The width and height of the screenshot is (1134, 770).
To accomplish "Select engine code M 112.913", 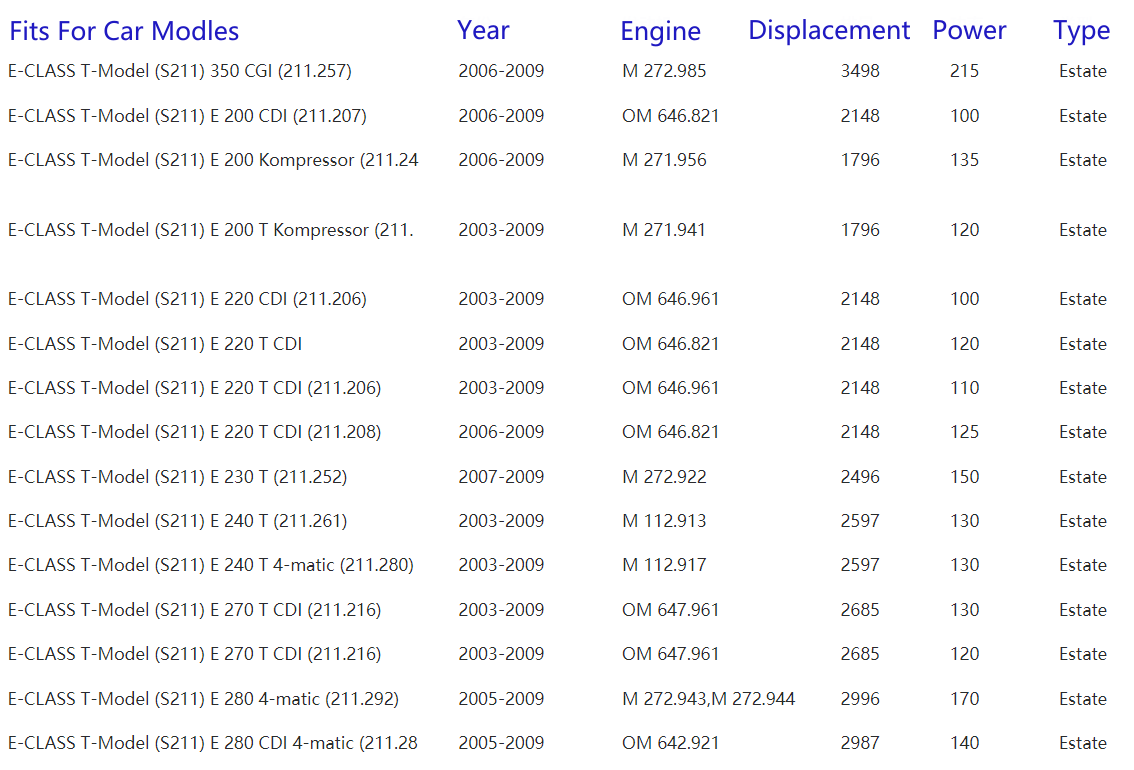I will point(664,521).
